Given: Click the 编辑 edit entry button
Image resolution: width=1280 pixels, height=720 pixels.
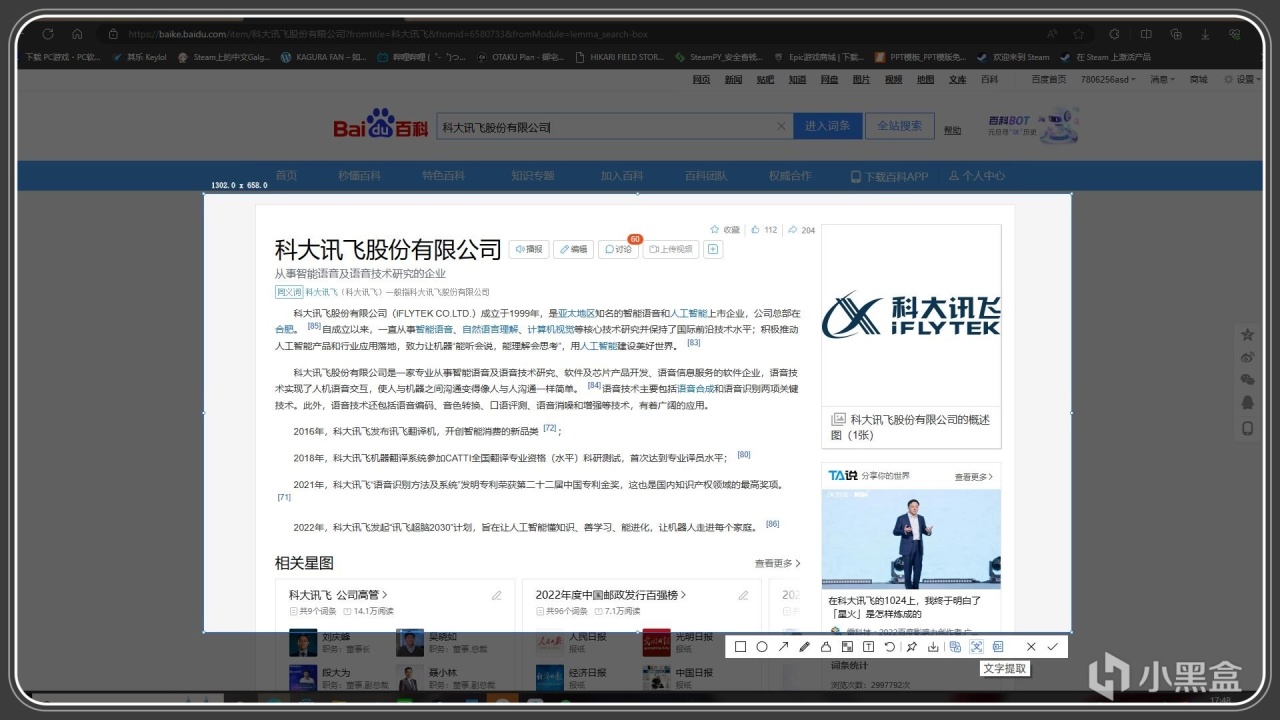Looking at the screenshot, I should point(574,249).
